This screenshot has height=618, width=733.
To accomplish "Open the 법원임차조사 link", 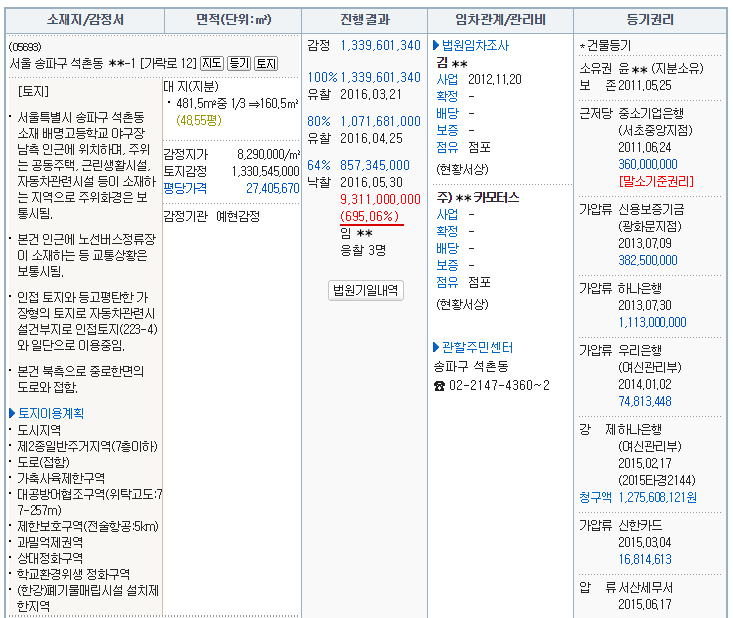I will tap(475, 45).
